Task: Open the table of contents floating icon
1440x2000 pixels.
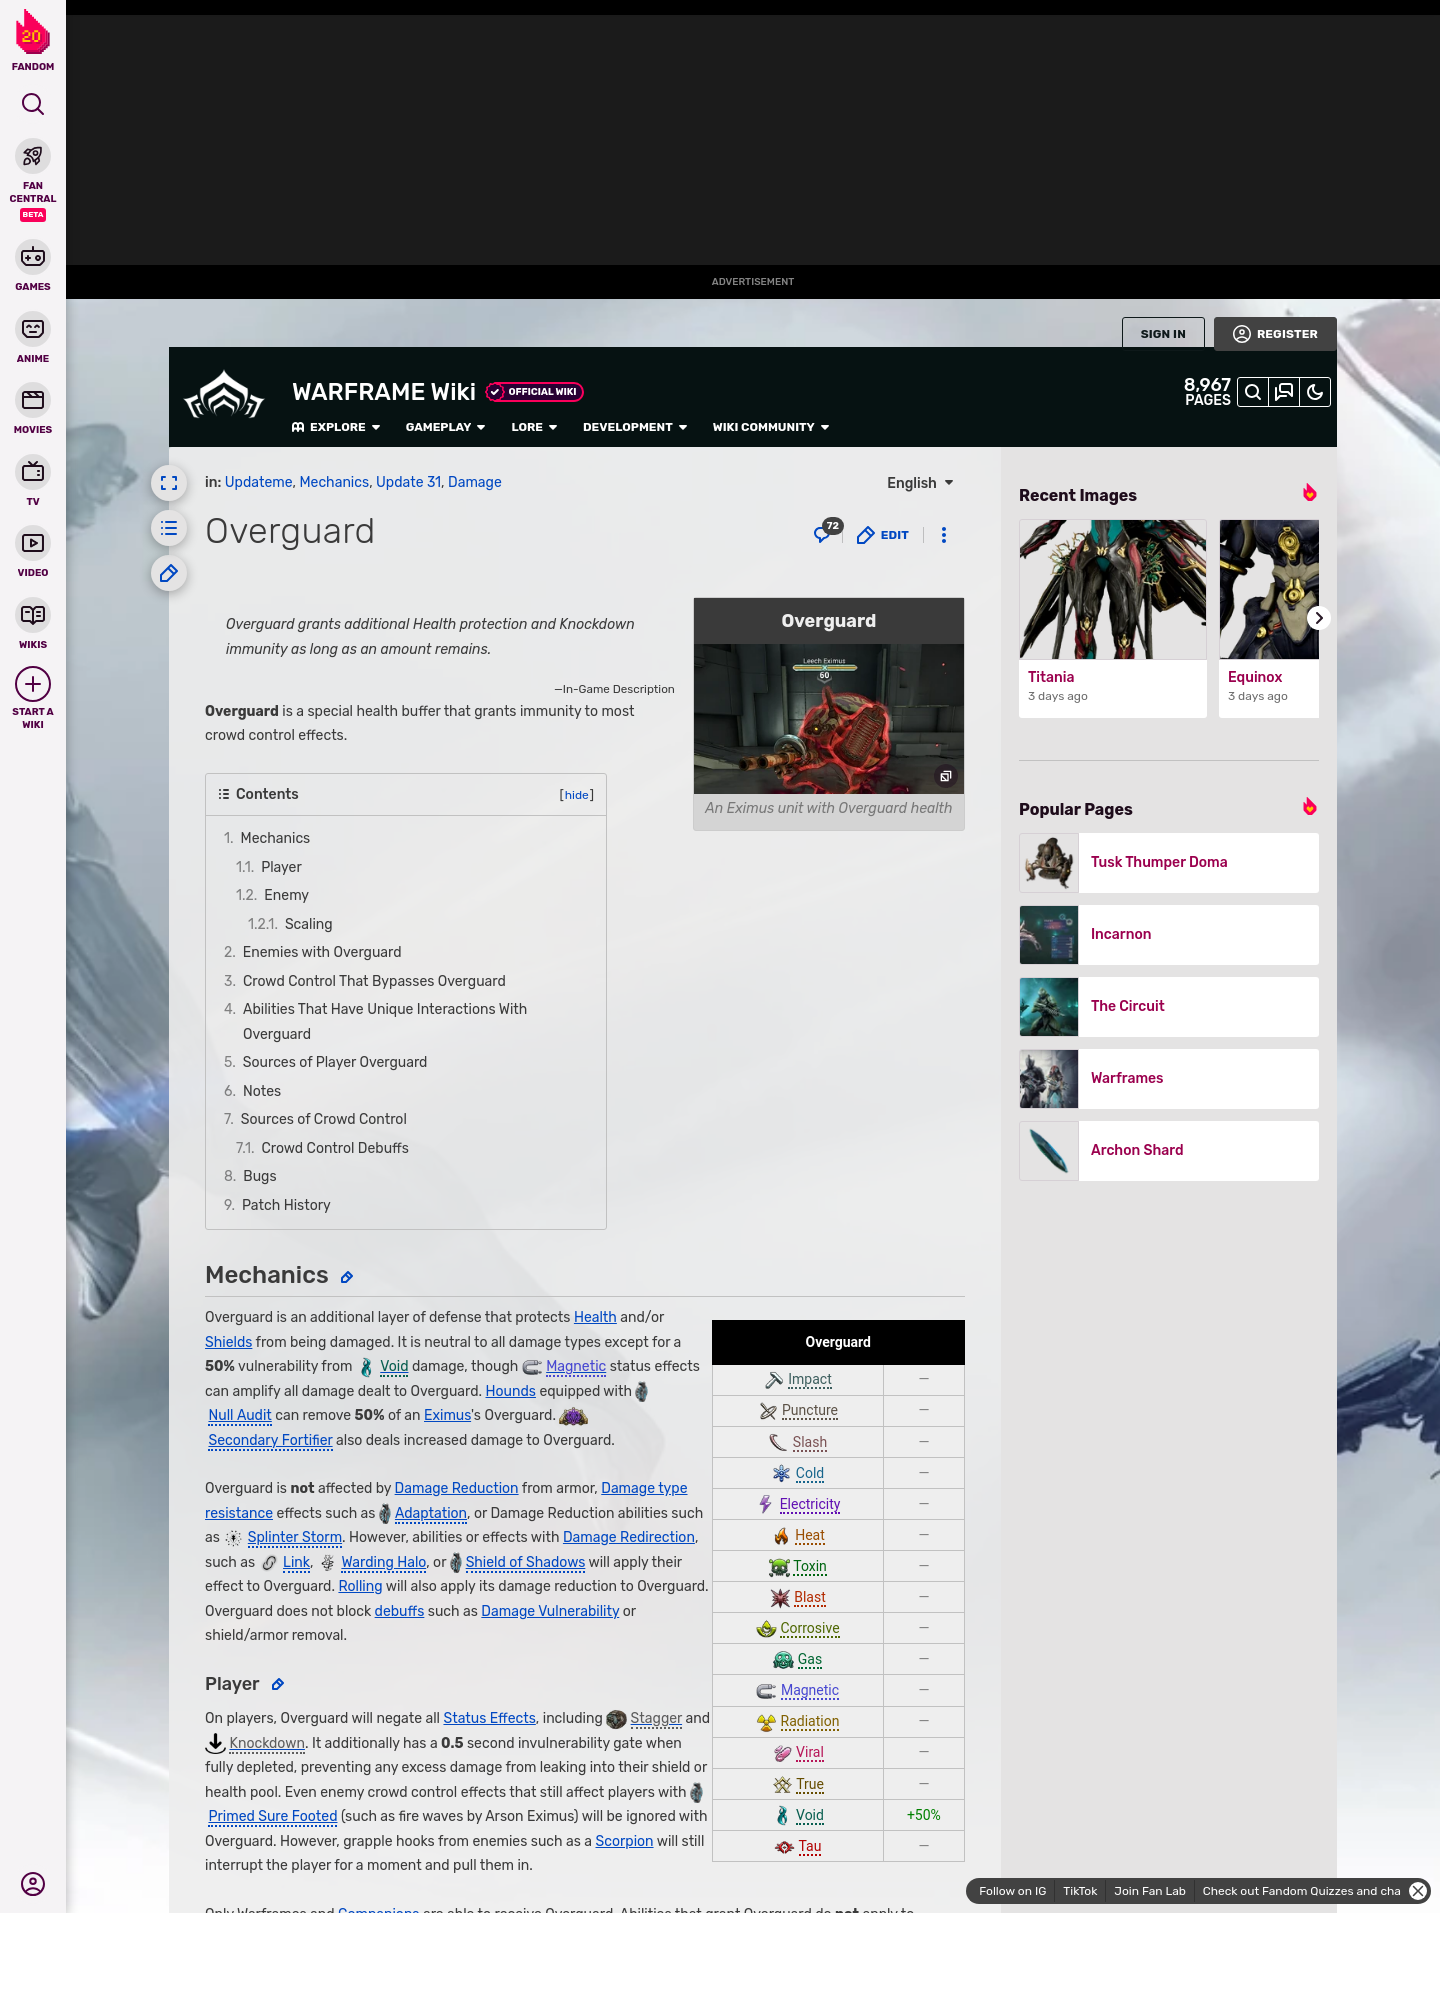Action: coord(169,528)
